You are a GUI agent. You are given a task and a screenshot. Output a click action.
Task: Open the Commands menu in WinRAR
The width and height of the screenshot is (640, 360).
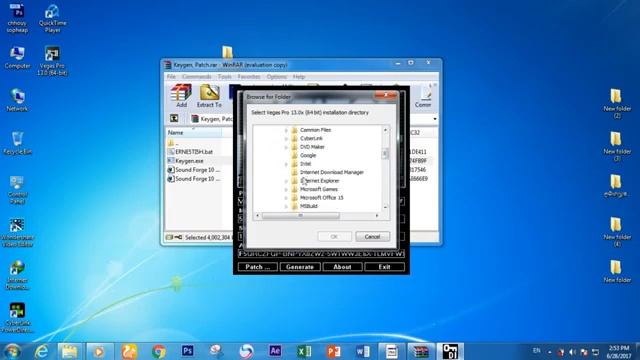point(197,77)
